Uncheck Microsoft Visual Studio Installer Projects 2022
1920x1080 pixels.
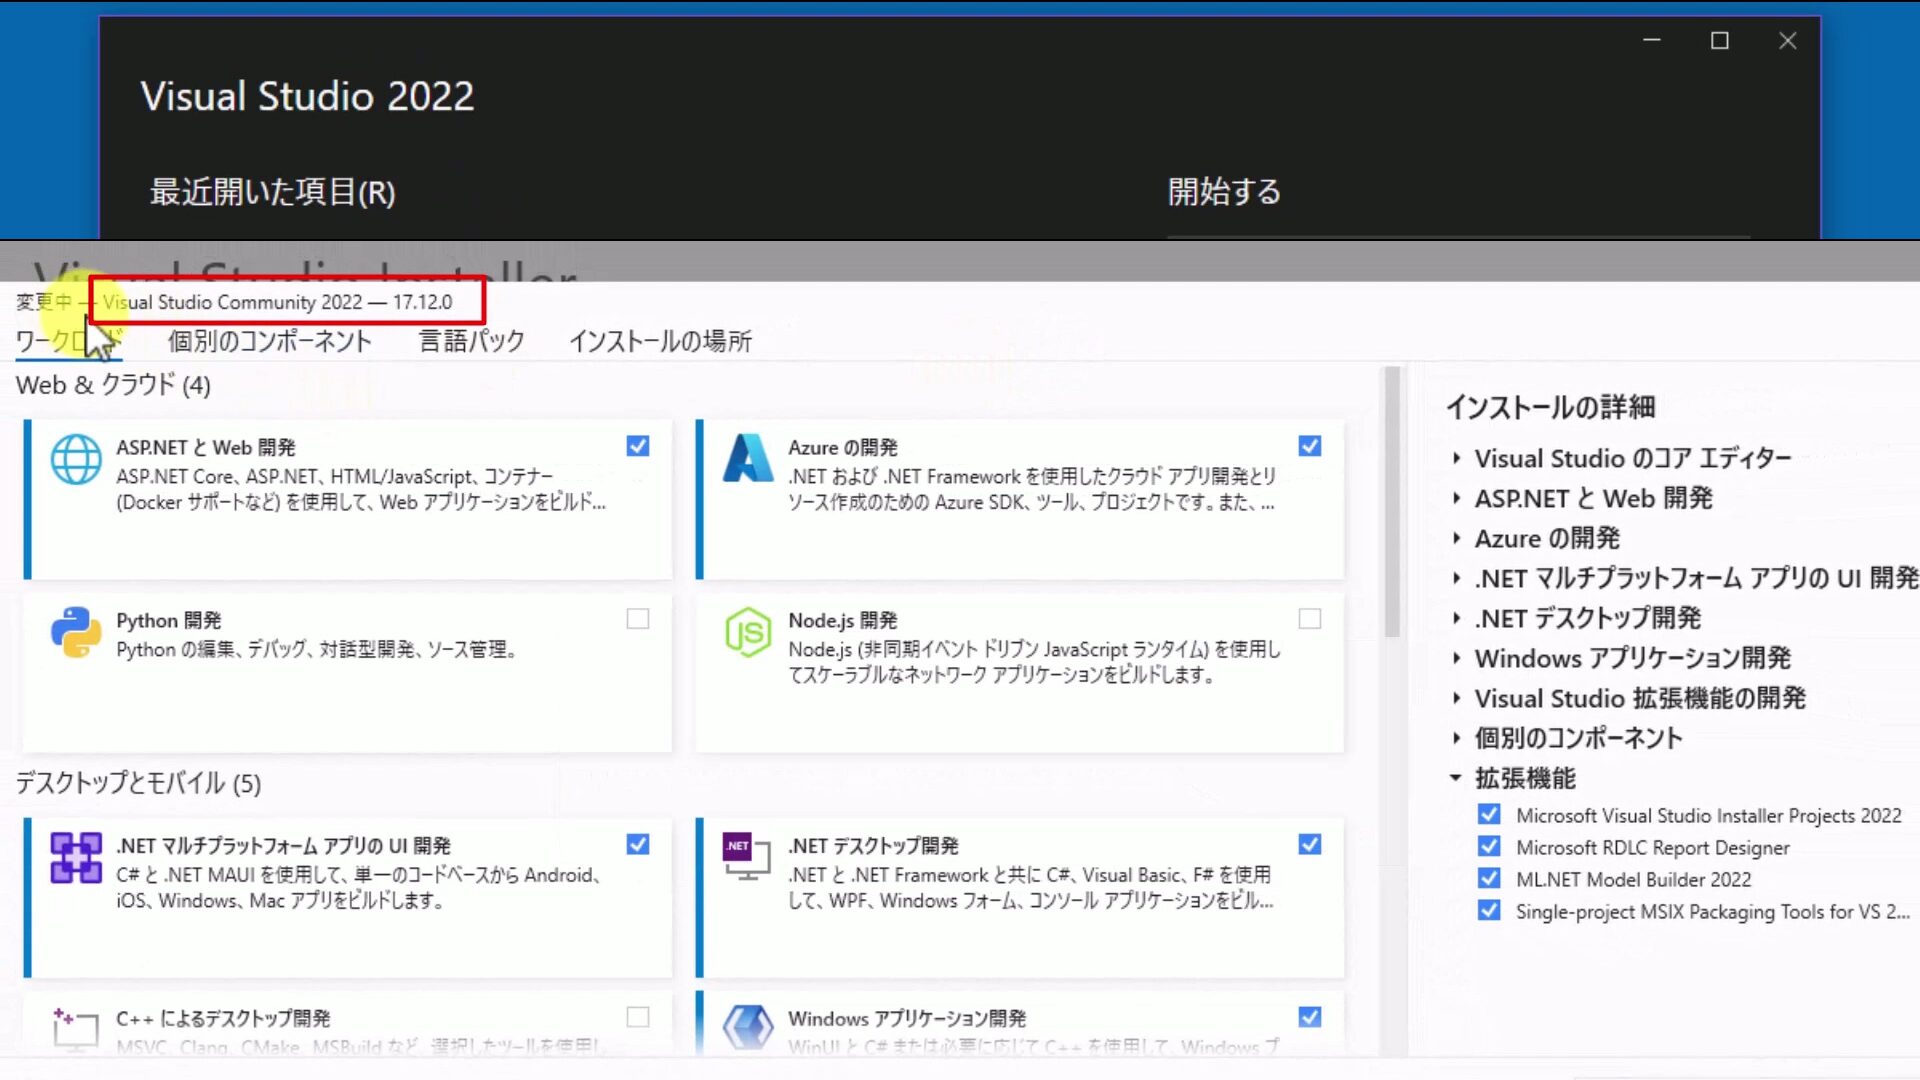[1489, 815]
